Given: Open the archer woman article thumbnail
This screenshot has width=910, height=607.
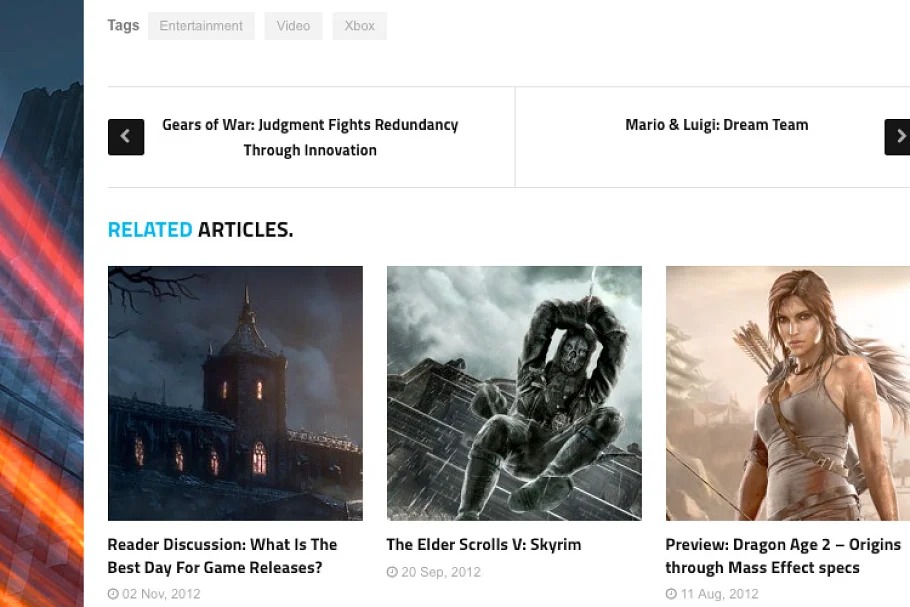Looking at the screenshot, I should 788,393.
